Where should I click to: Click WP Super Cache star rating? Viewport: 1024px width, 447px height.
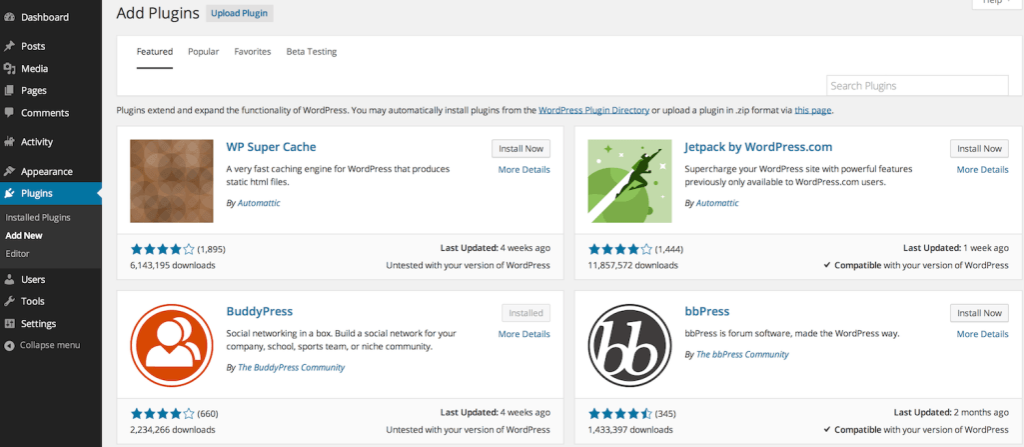pyautogui.click(x=163, y=249)
